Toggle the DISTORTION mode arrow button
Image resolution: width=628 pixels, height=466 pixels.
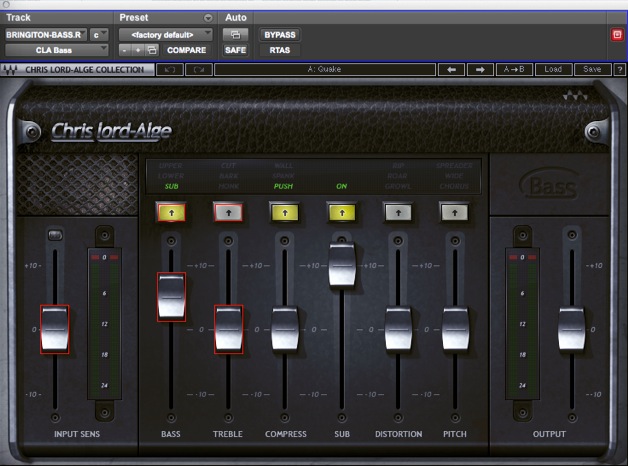click(x=398, y=213)
